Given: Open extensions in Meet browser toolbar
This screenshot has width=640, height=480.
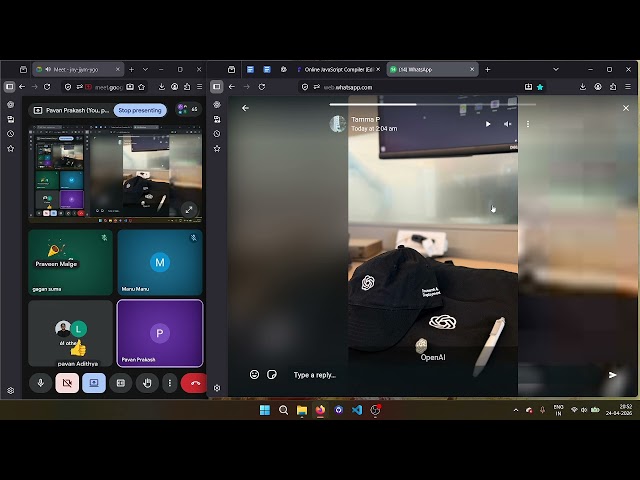Looking at the screenshot, I should (x=187, y=87).
